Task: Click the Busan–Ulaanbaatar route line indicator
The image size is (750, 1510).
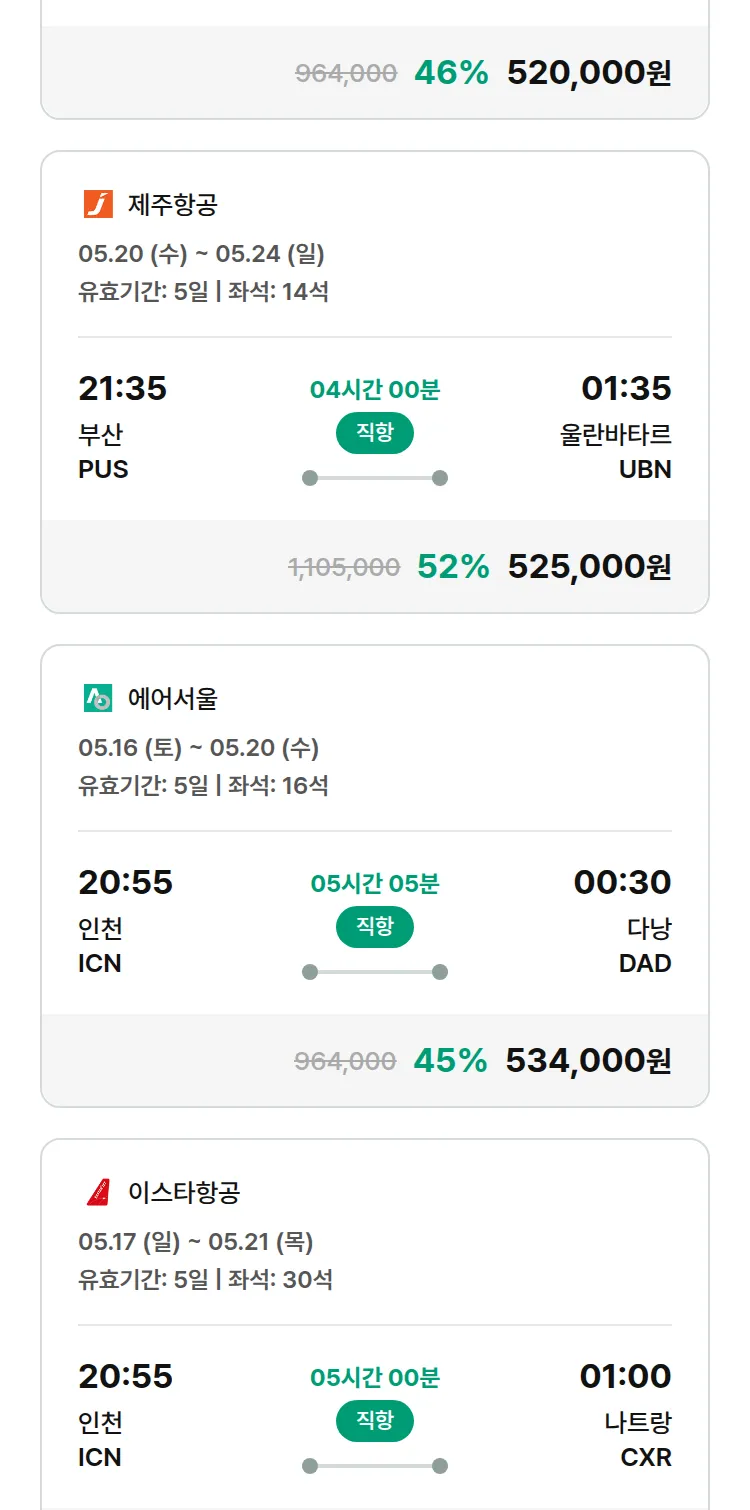Action: 375,478
